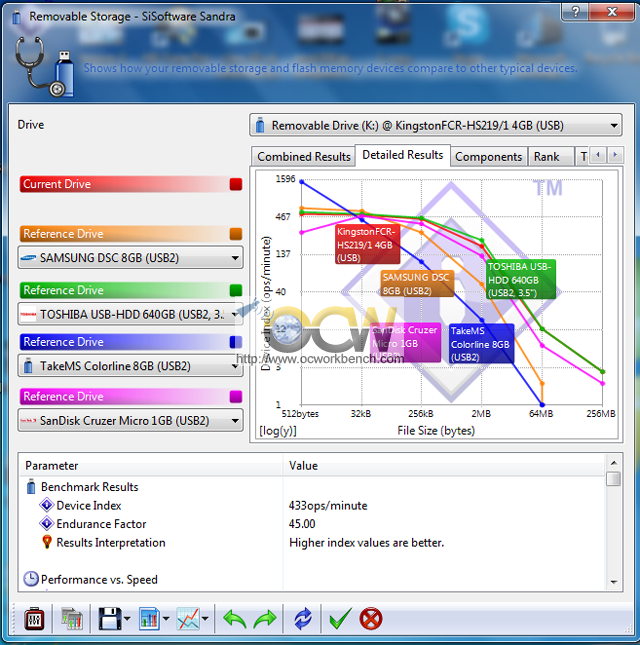Click the benchmark engine options icon
Image resolution: width=640 pixels, height=645 pixels.
tap(34, 619)
